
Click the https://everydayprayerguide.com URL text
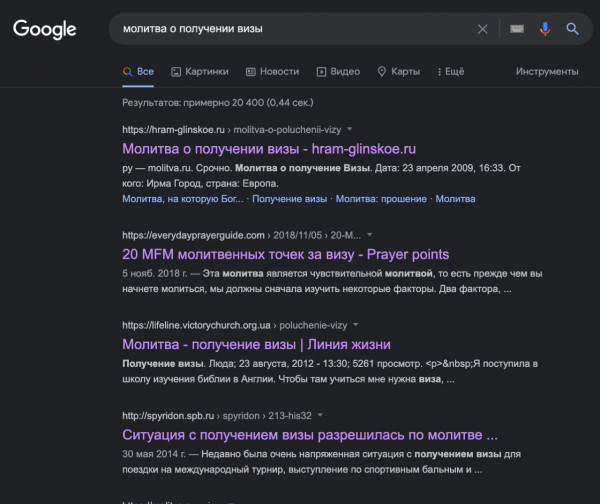(x=193, y=235)
